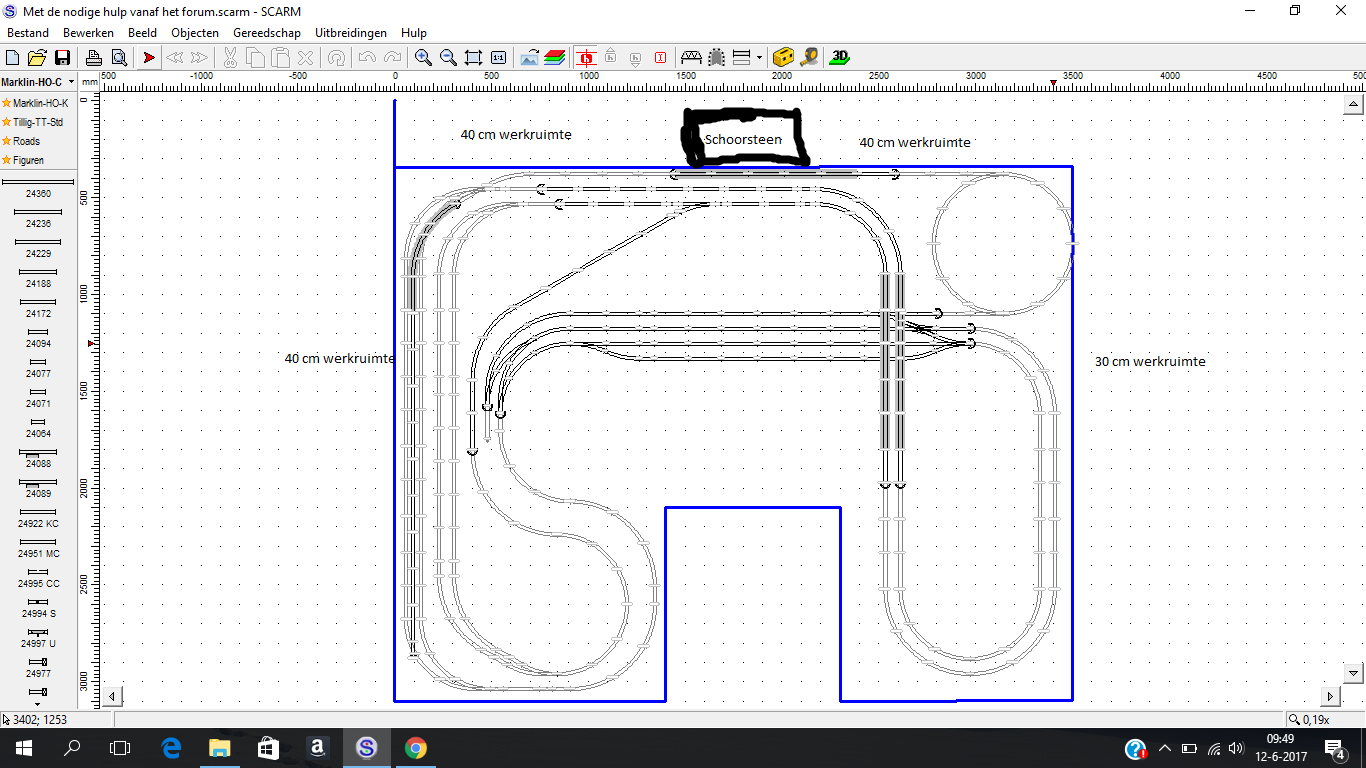Viewport: 1366px width, 768px height.
Task: Click the Copy icon
Action: coord(255,58)
